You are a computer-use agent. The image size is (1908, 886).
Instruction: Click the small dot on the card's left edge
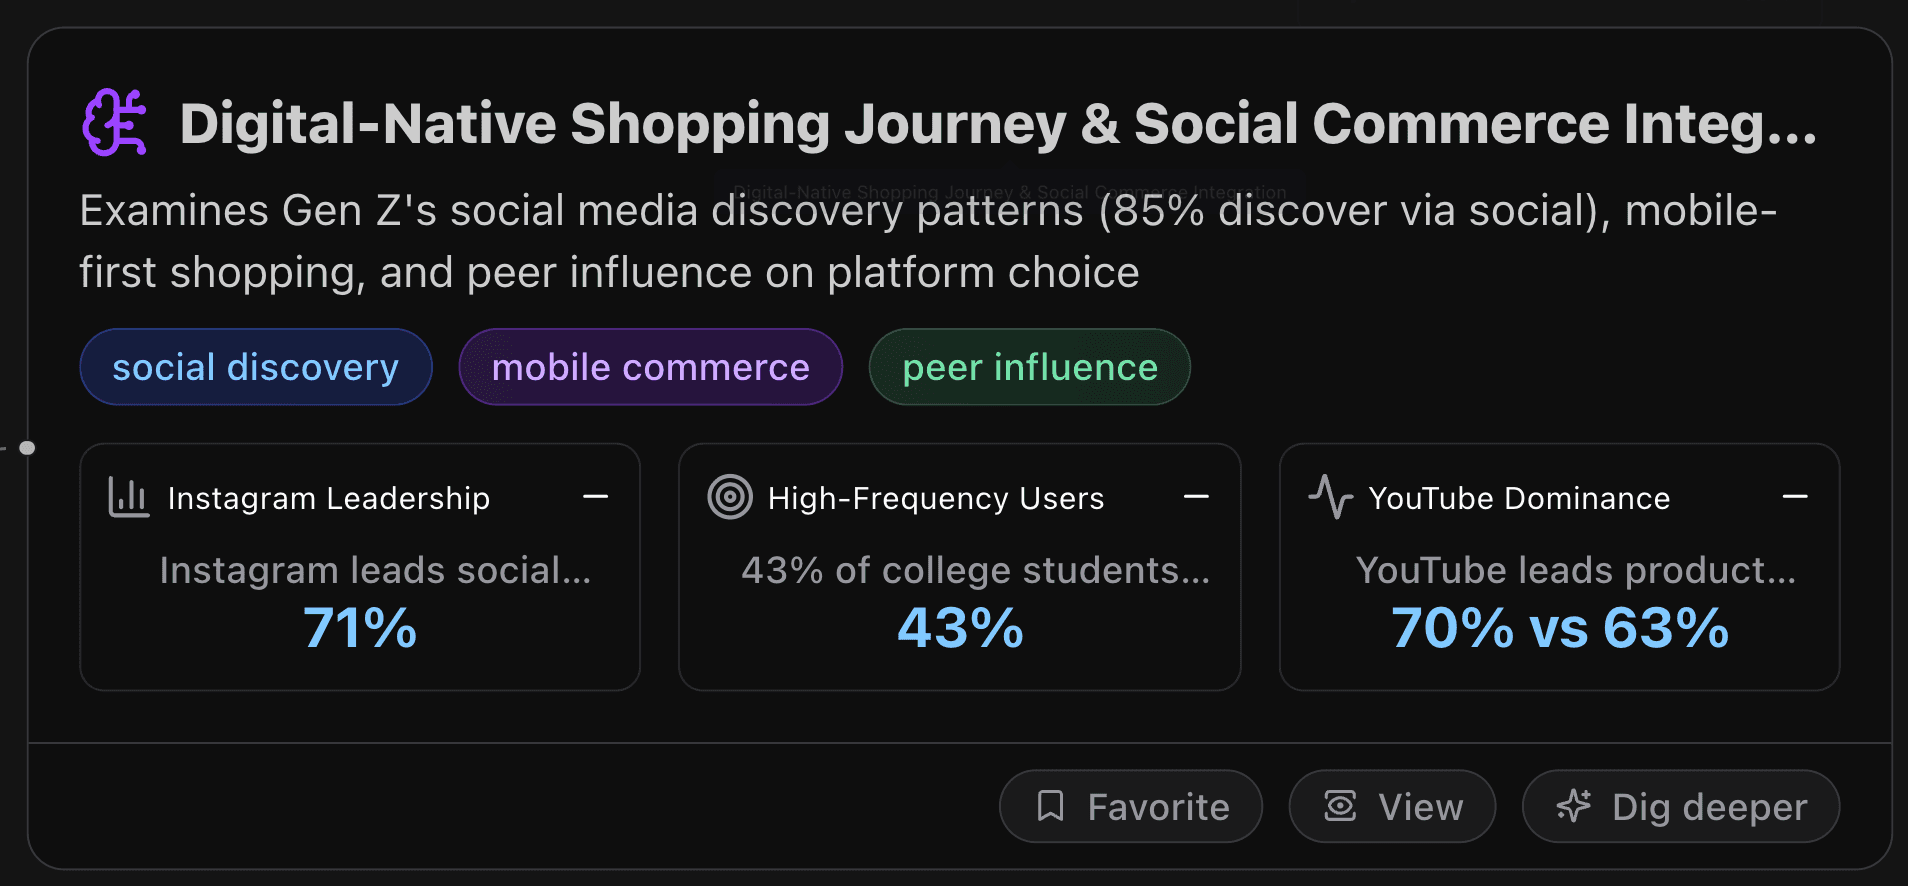pos(28,448)
